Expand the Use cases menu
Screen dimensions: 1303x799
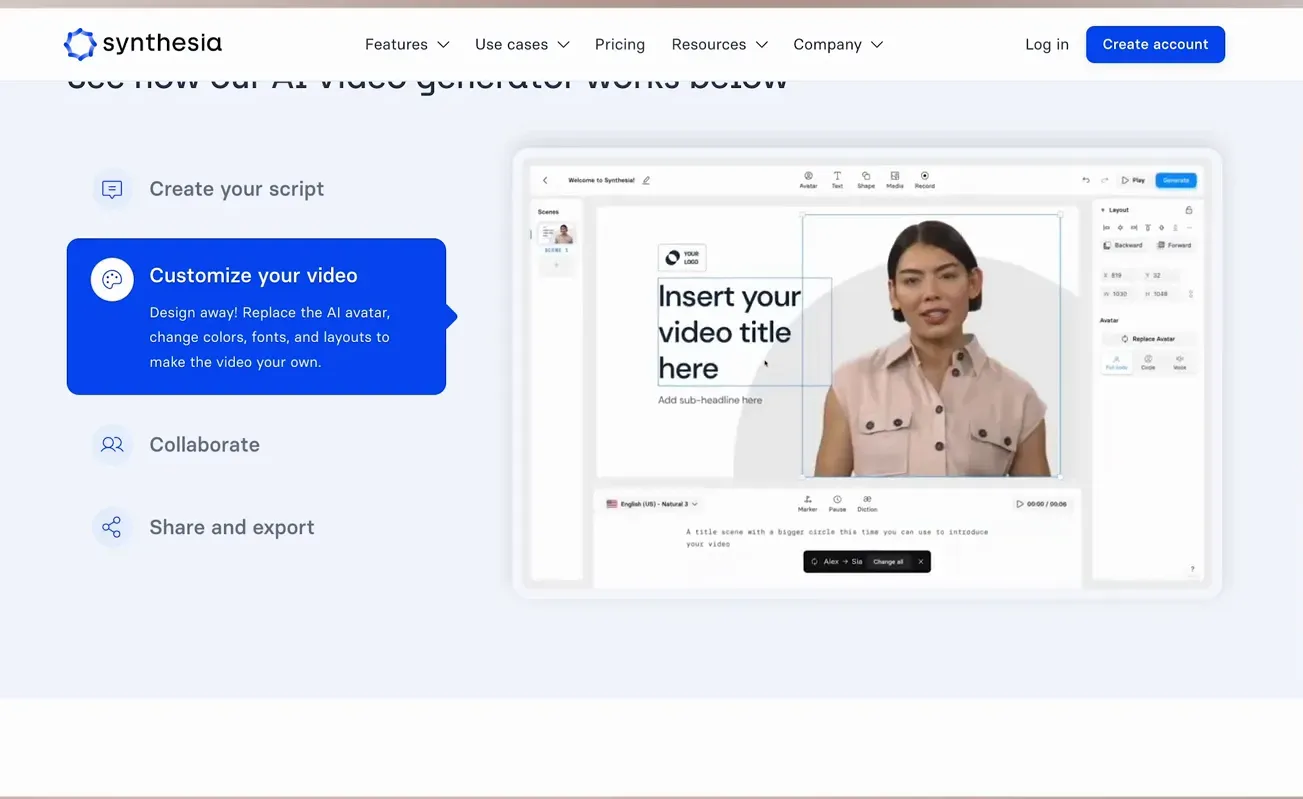(522, 44)
